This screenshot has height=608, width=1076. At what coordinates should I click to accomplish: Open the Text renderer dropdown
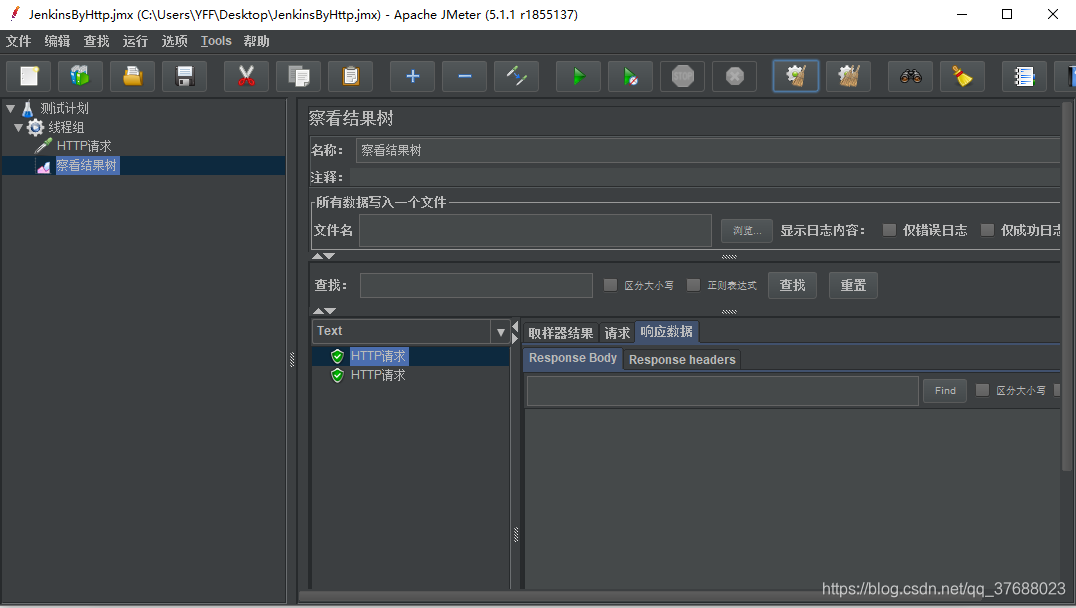[500, 332]
